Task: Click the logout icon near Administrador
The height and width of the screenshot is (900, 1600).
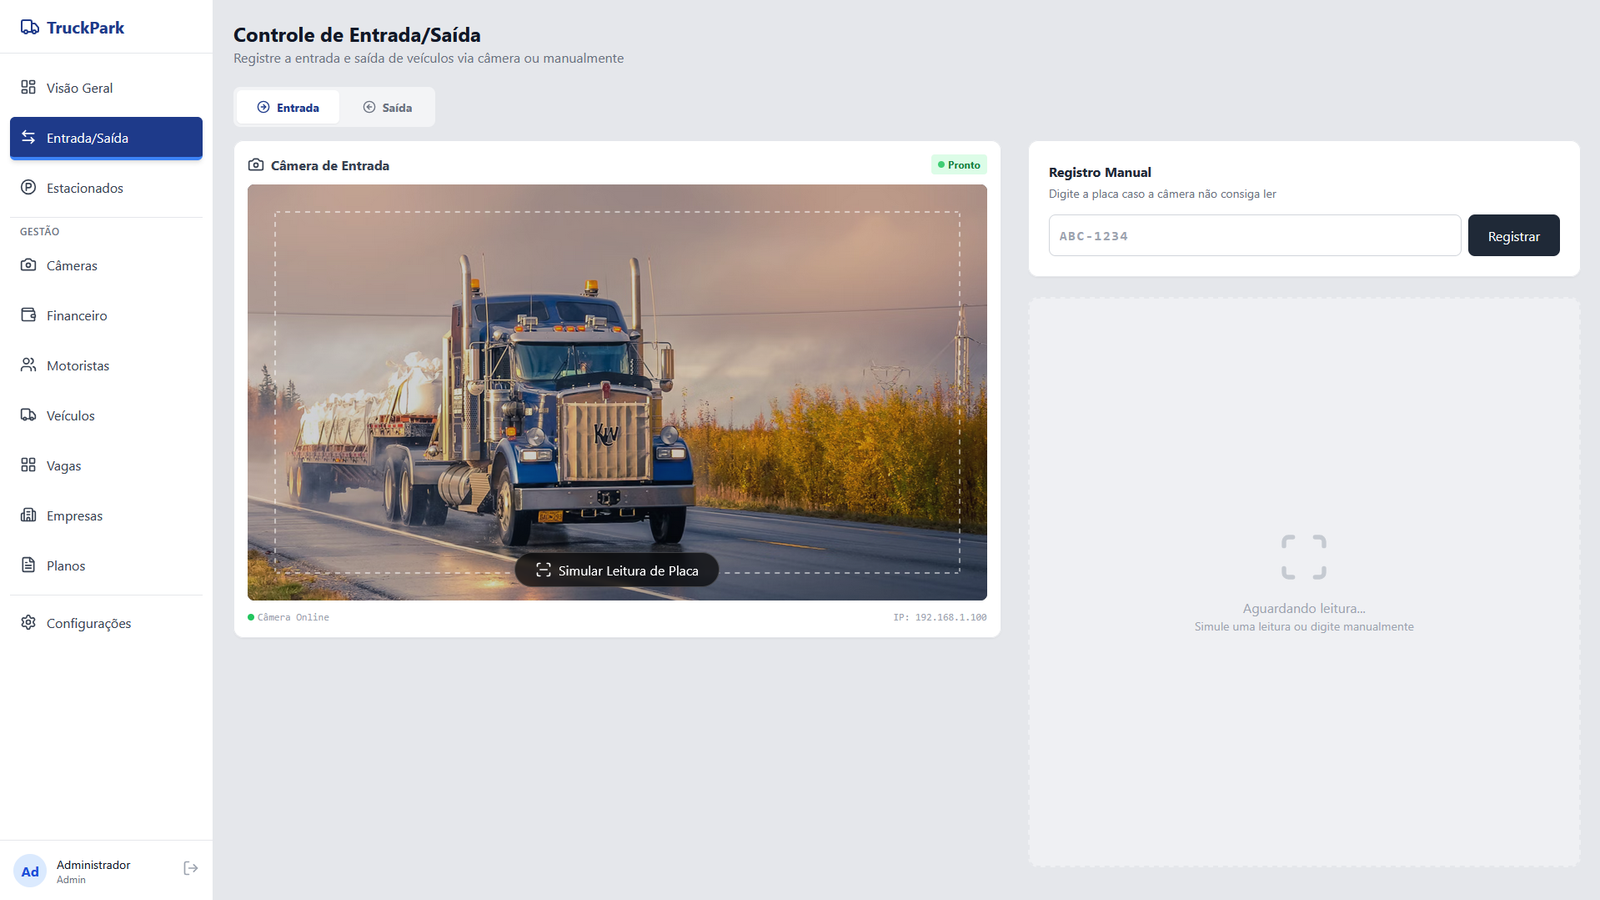Action: [190, 868]
